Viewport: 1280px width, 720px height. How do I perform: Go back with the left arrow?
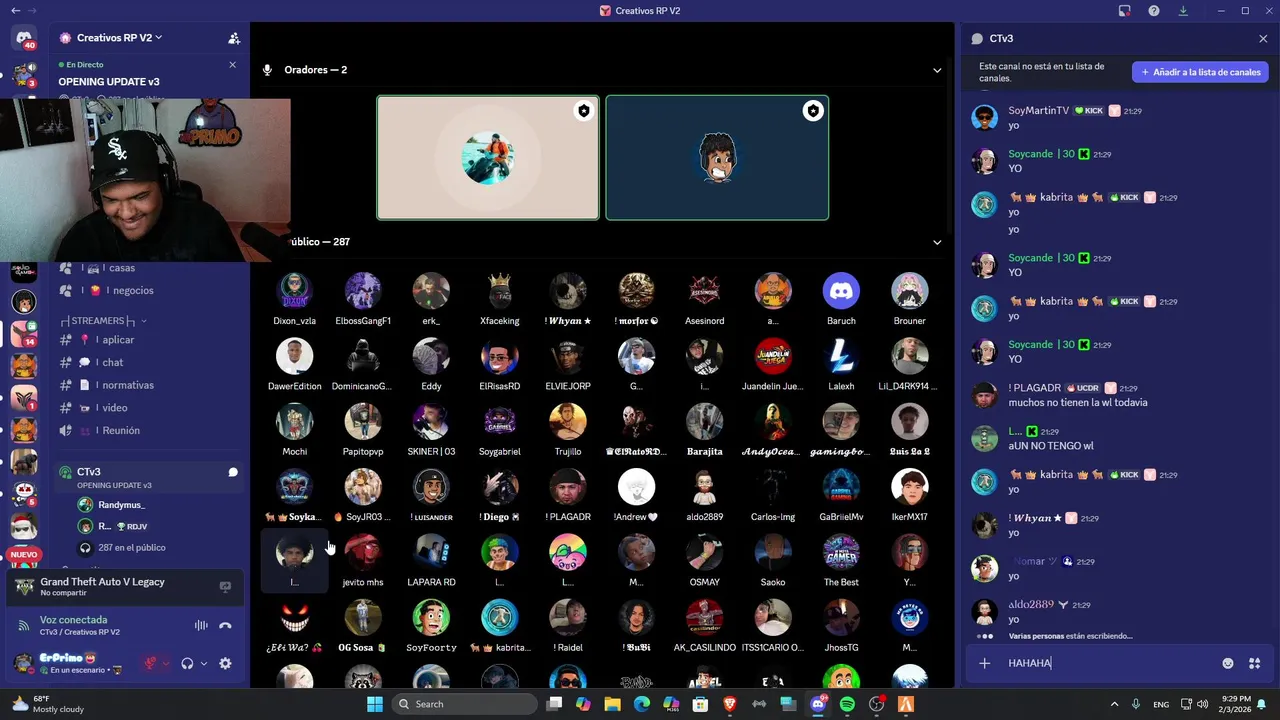click(16, 10)
